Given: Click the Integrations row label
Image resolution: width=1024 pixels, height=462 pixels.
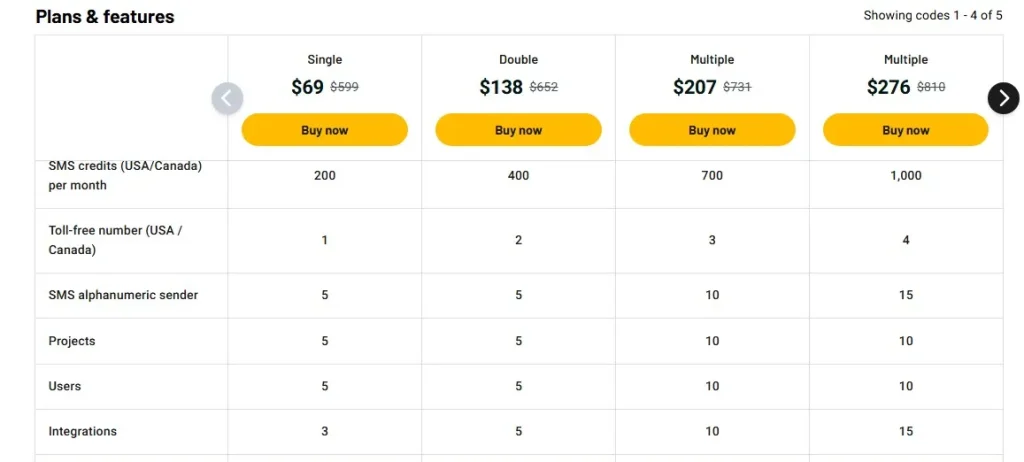Looking at the screenshot, I should pyautogui.click(x=83, y=431).
